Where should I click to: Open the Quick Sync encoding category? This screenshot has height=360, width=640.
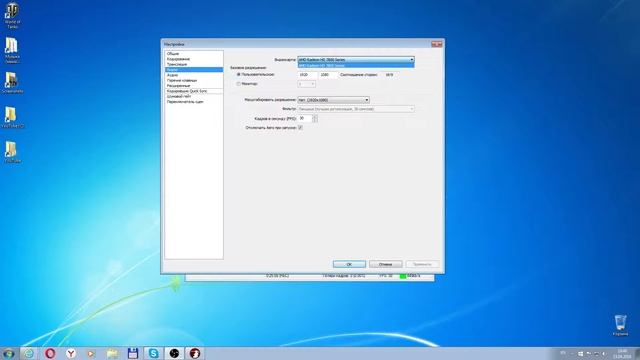click(x=194, y=91)
